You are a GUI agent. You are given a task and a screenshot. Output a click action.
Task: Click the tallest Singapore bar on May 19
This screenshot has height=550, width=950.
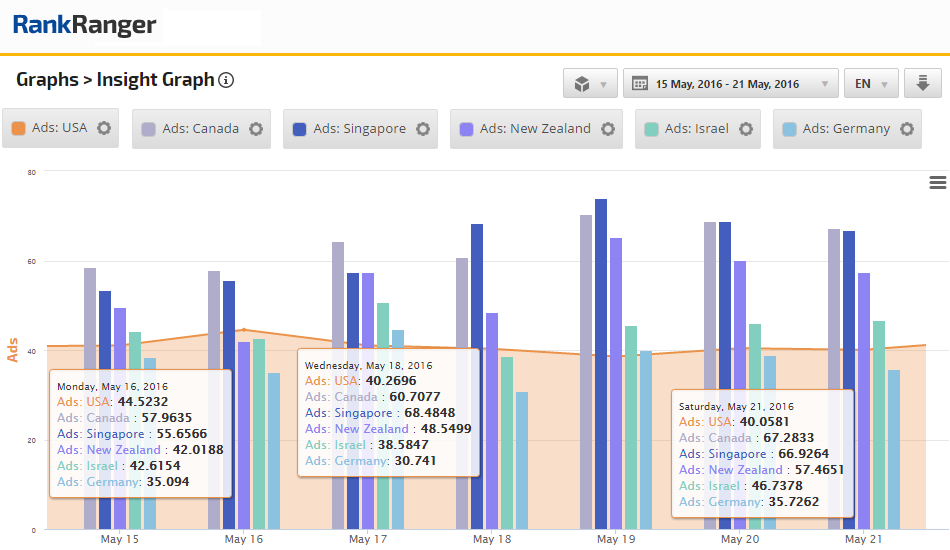pos(601,360)
